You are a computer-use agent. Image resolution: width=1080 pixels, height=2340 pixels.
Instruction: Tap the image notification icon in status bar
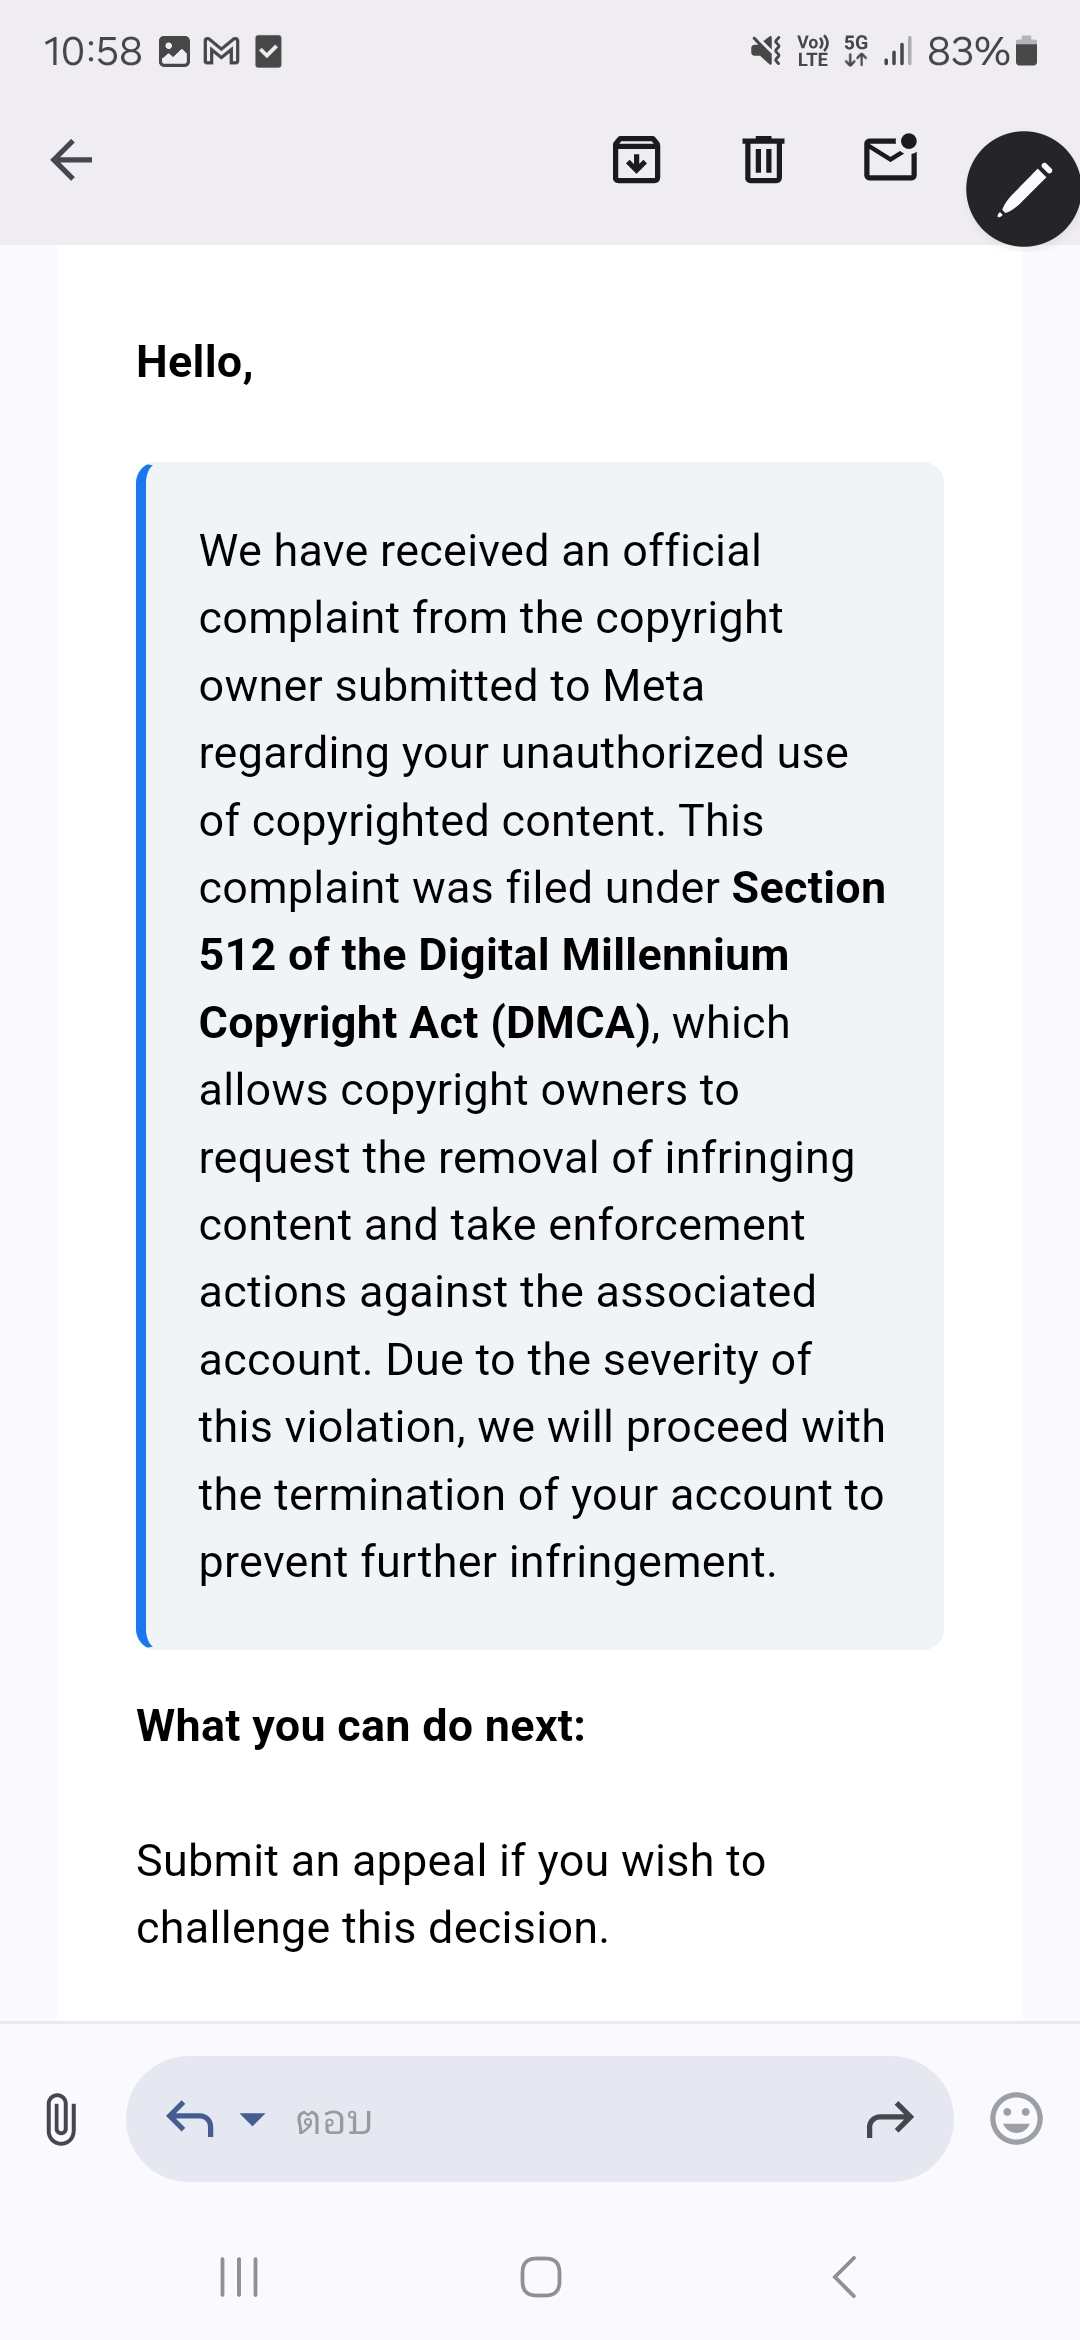(x=175, y=51)
